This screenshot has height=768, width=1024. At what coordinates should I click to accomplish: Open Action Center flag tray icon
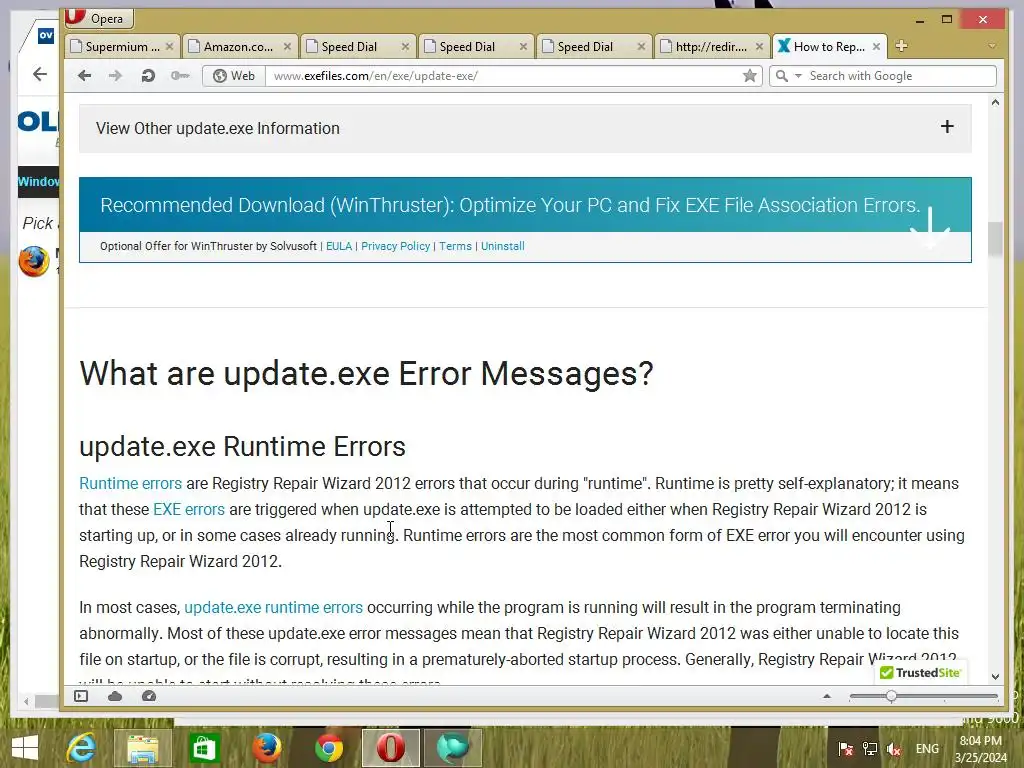tap(846, 748)
